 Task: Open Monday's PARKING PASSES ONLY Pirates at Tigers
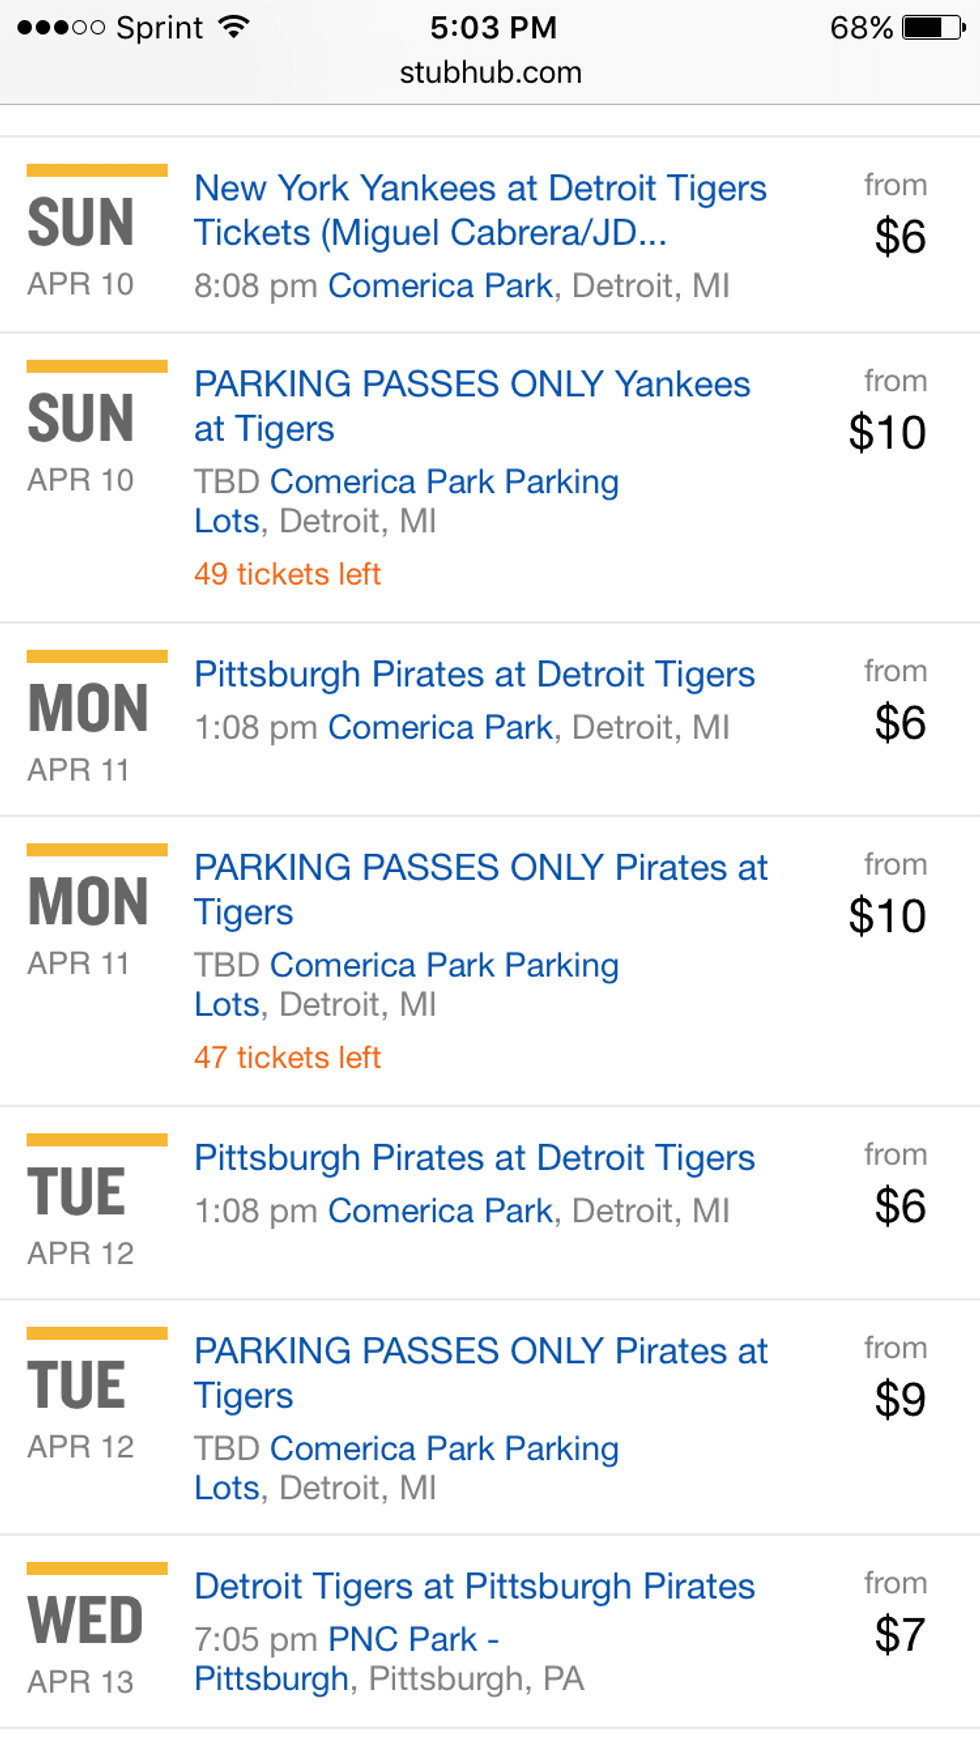480,889
